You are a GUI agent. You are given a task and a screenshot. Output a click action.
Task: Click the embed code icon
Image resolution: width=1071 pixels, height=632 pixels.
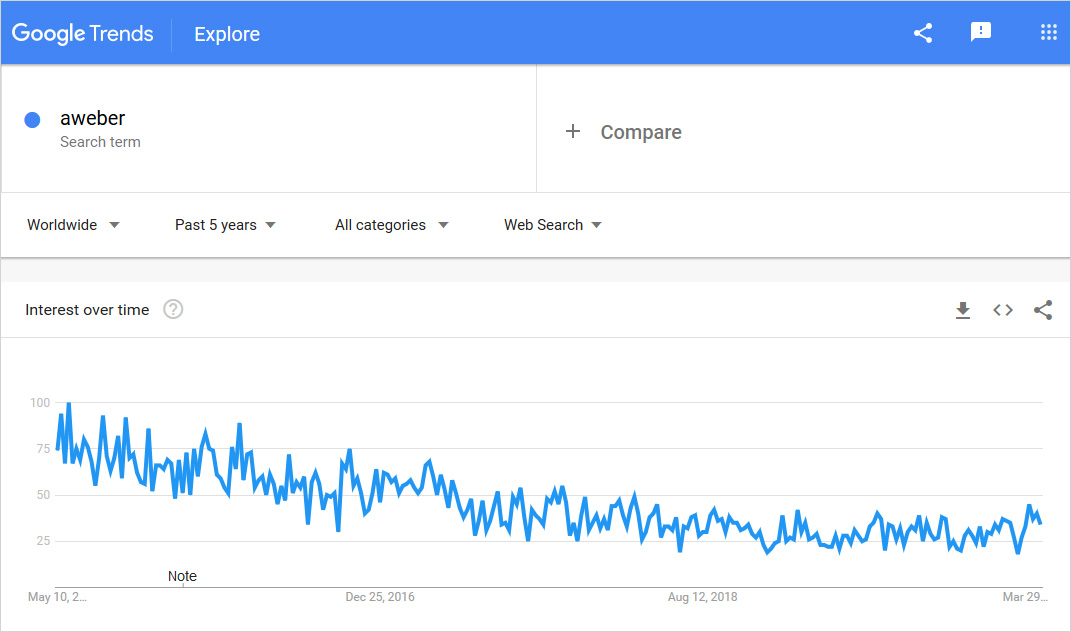click(1003, 310)
